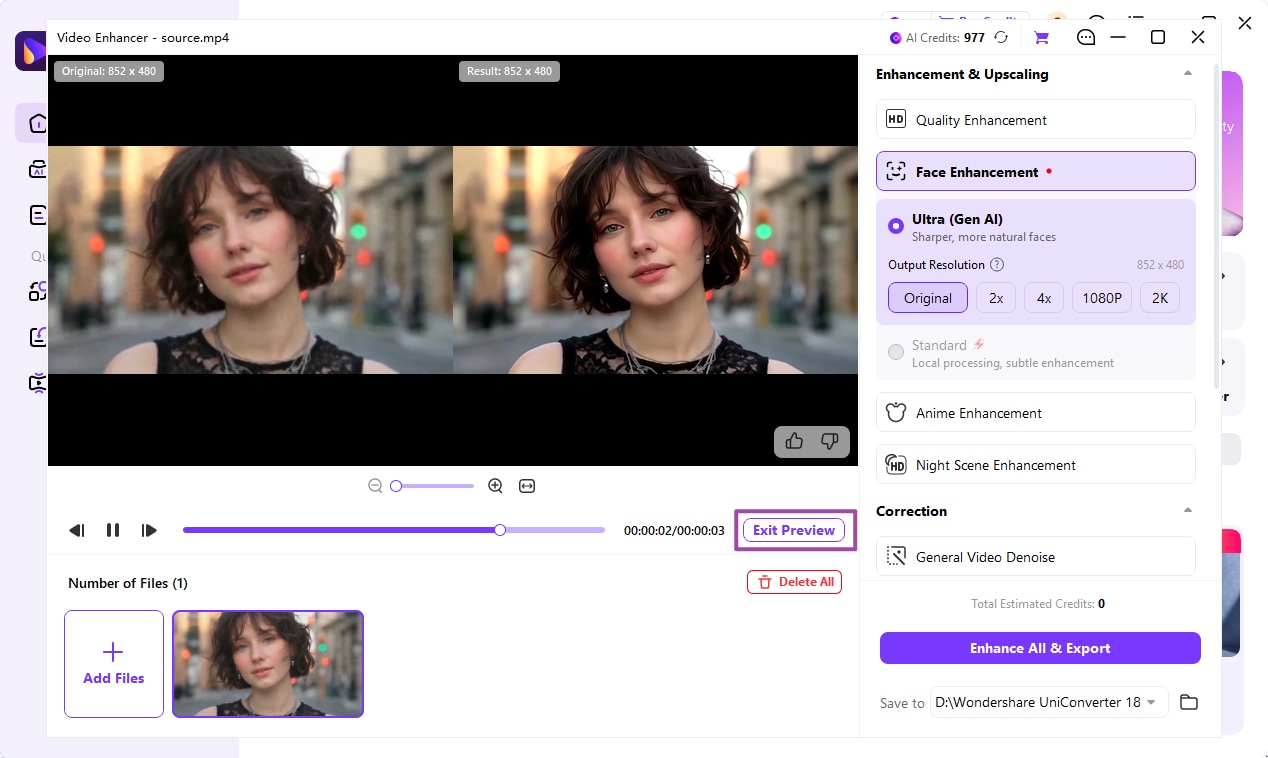Click the 'Original: 852 x 480' label
Screen dimensions: 1268x758
pos(109,71)
